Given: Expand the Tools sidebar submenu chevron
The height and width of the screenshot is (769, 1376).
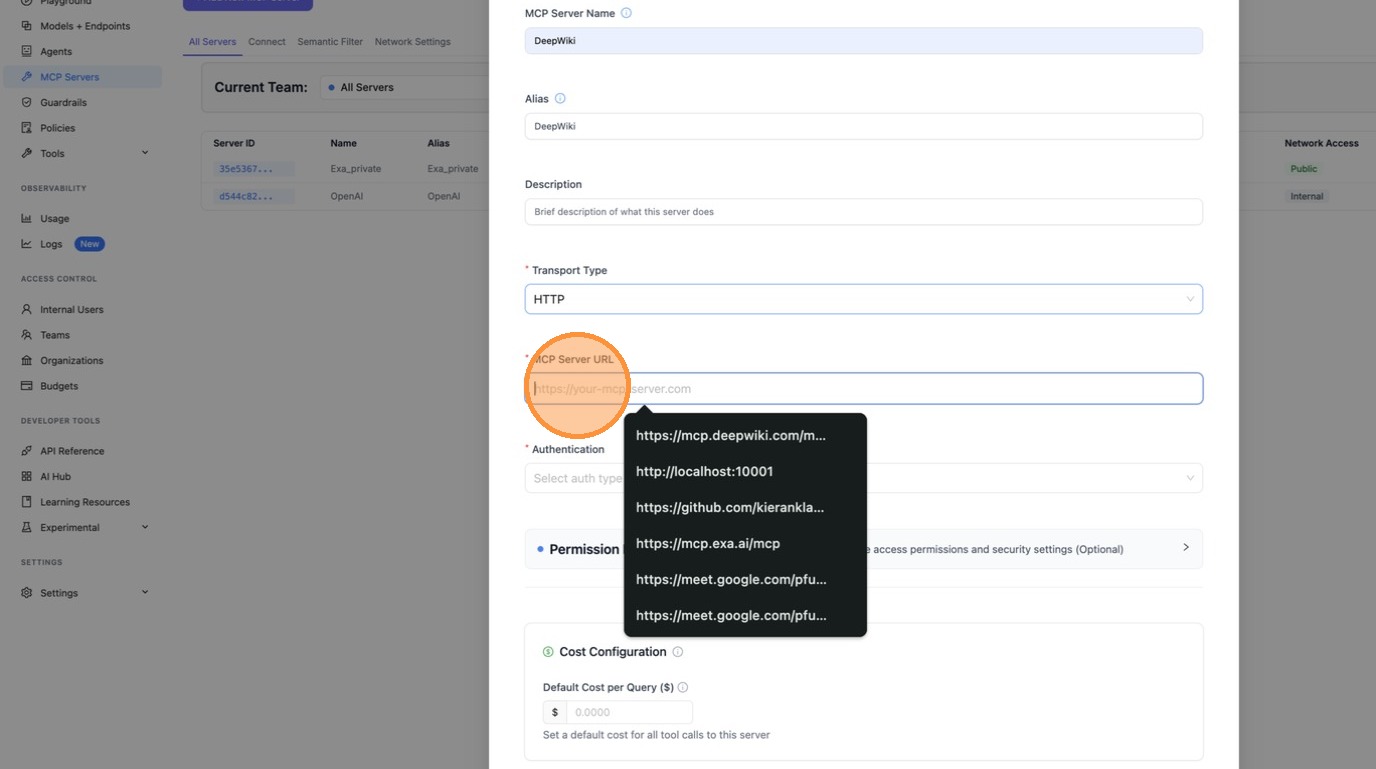Looking at the screenshot, I should [x=145, y=153].
